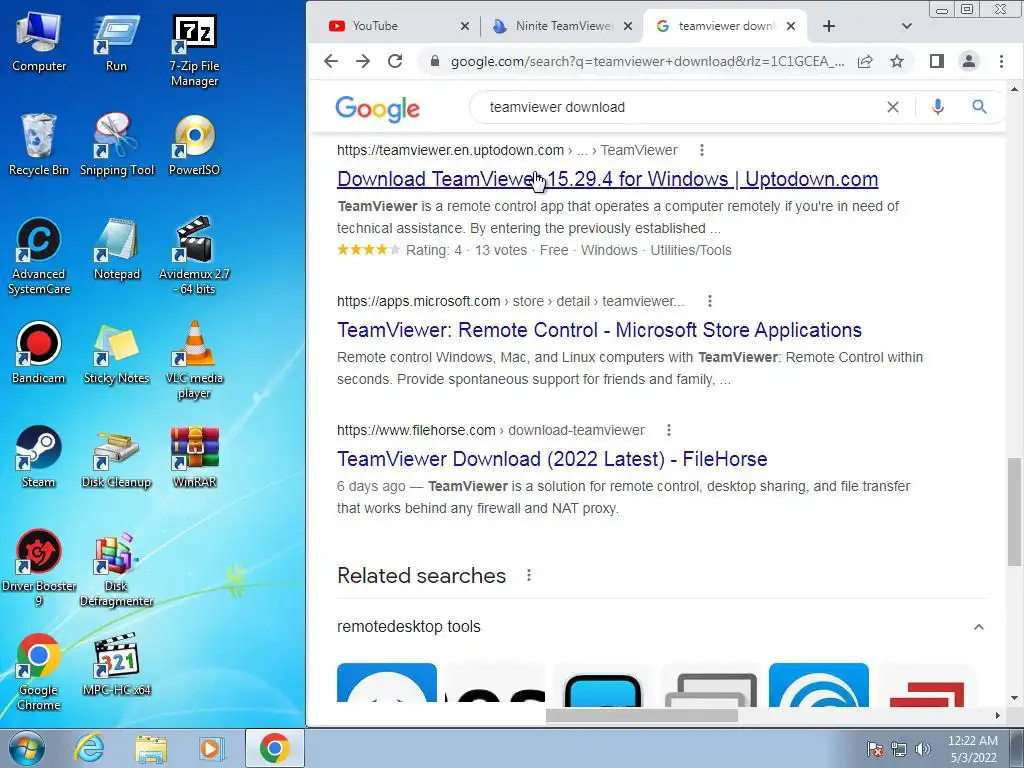Bookmark this page with star icon
The height and width of the screenshot is (768, 1024).
point(897,61)
